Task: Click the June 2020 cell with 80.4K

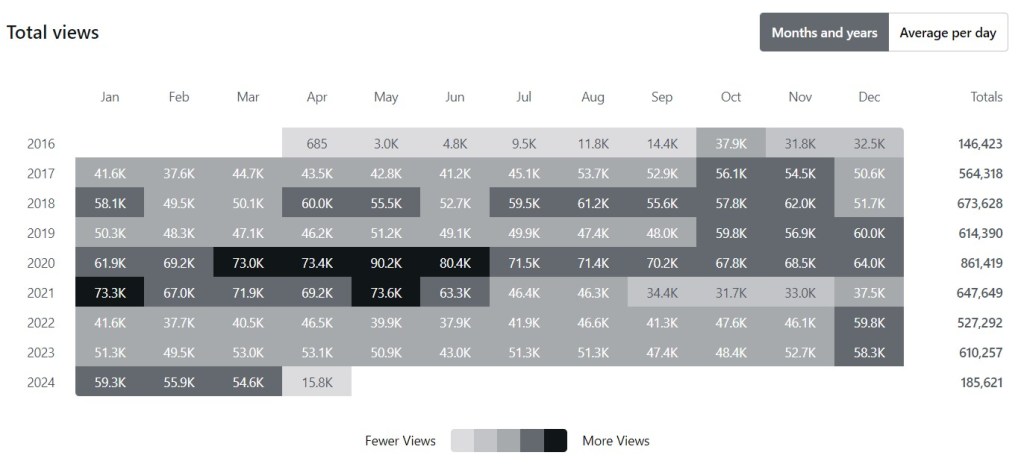Action: 455,263
